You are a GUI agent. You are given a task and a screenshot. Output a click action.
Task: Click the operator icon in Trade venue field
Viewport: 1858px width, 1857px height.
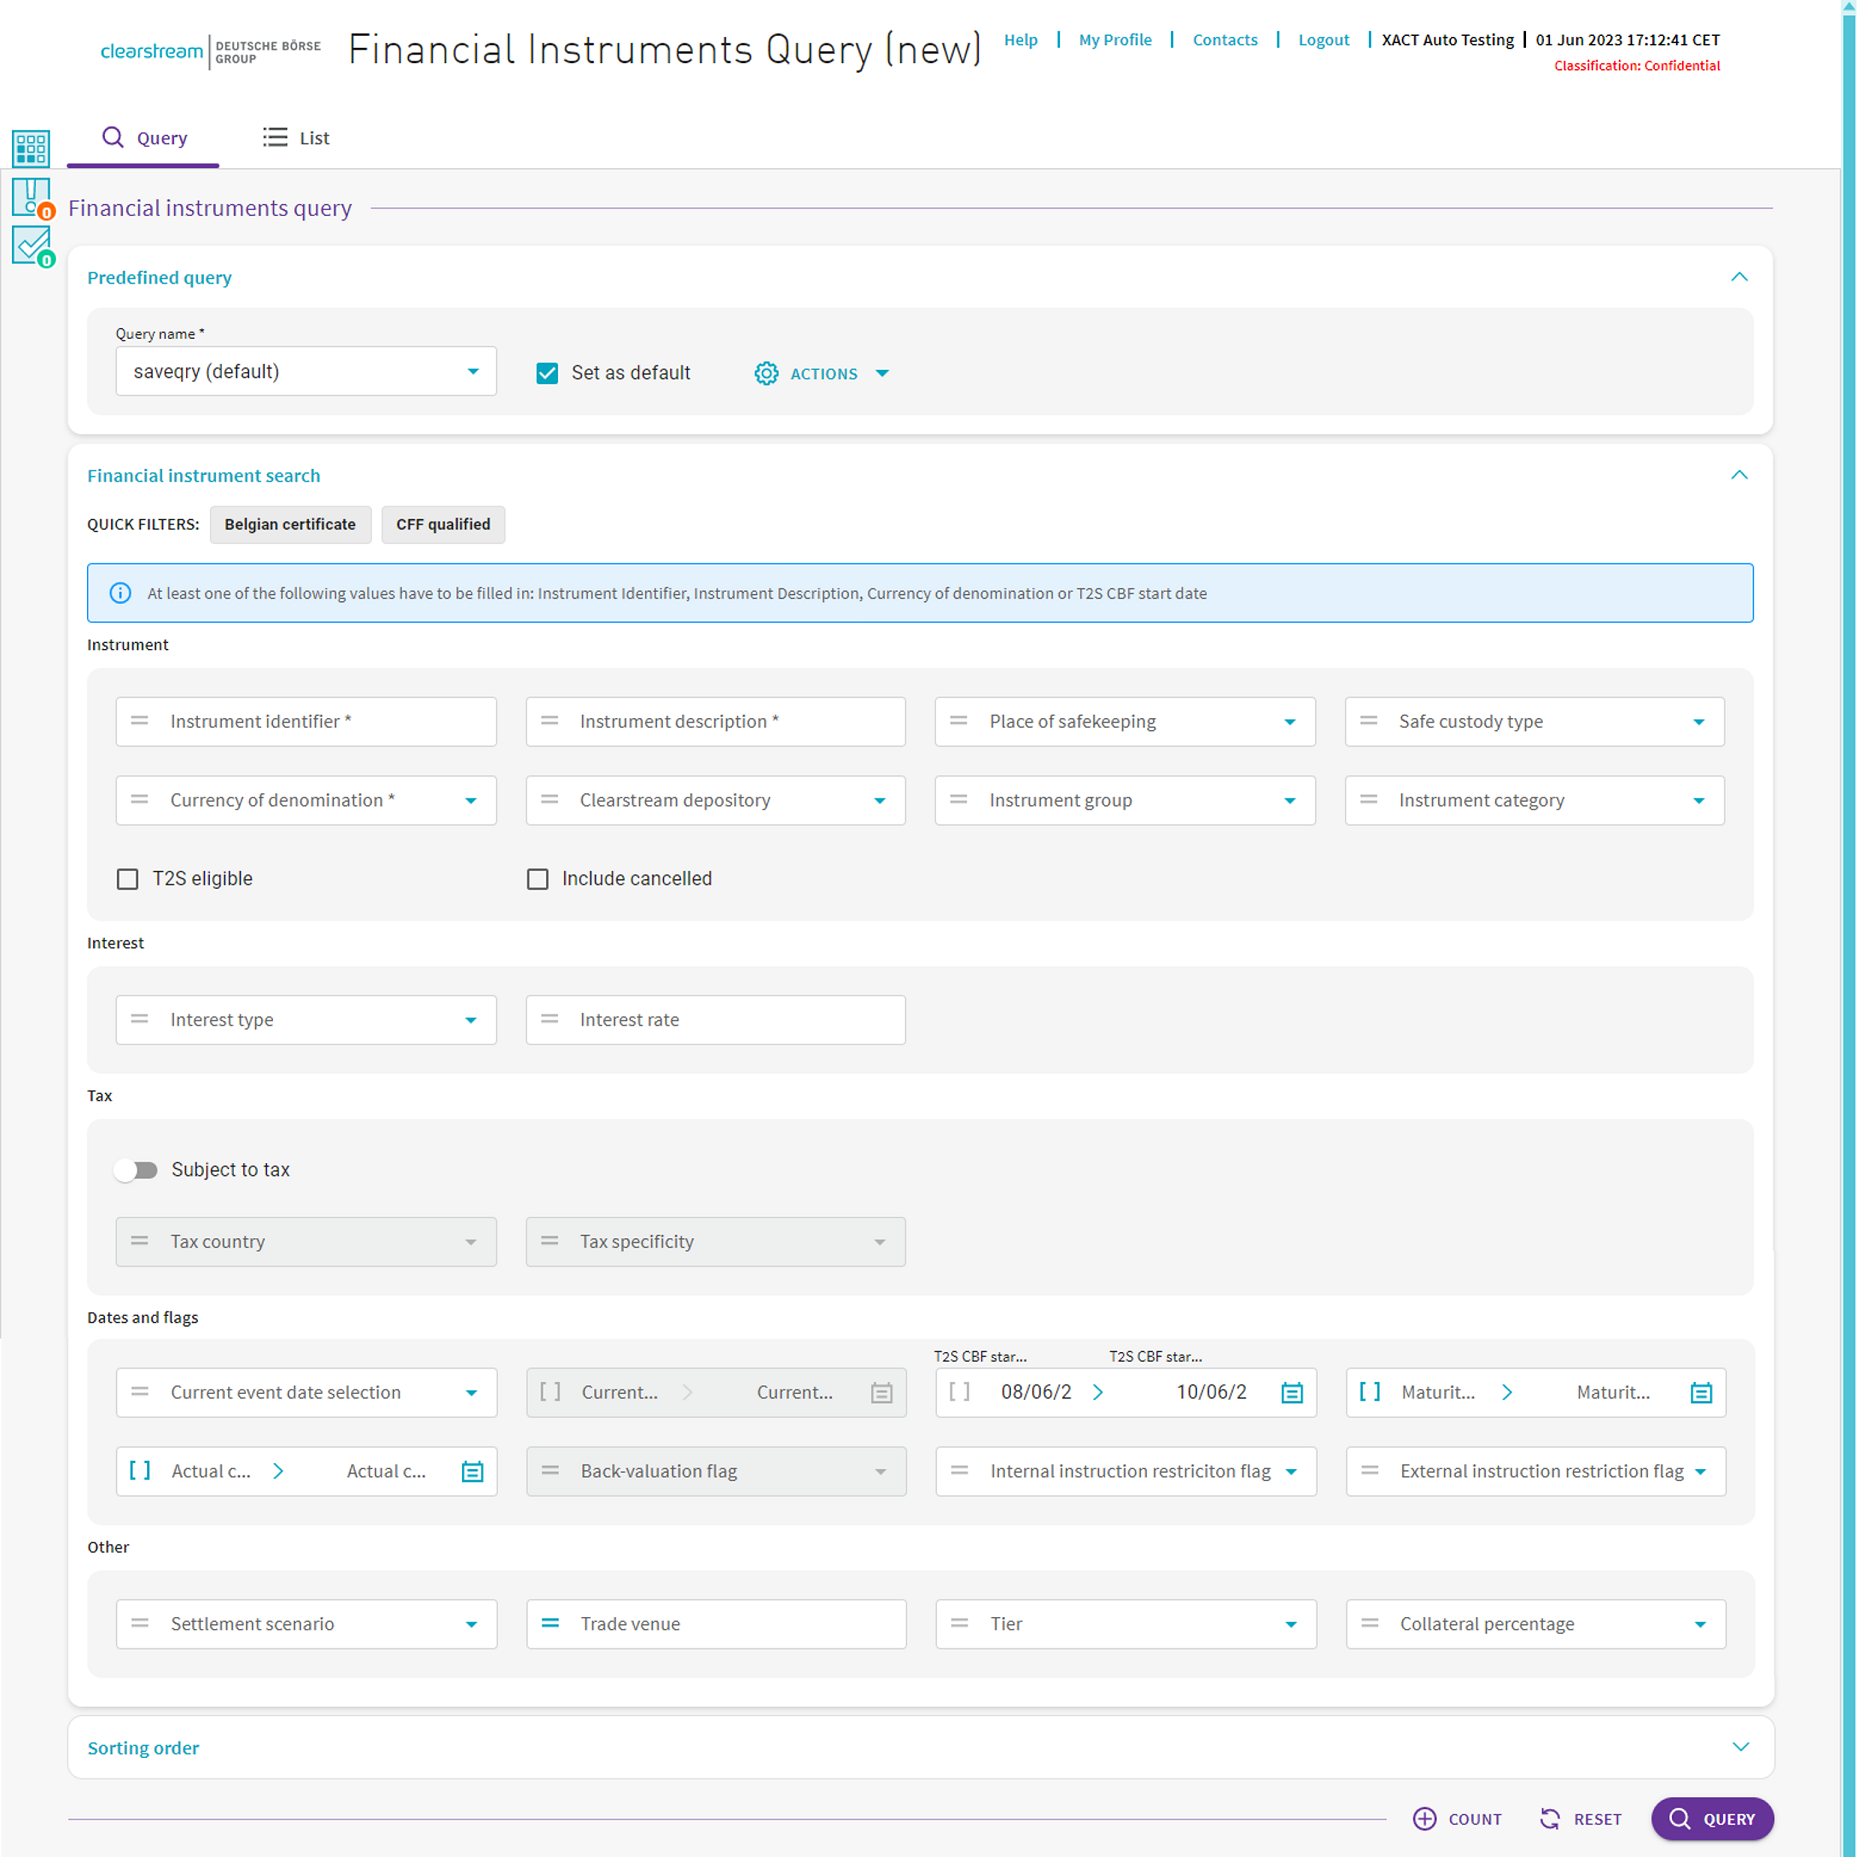click(x=550, y=1623)
